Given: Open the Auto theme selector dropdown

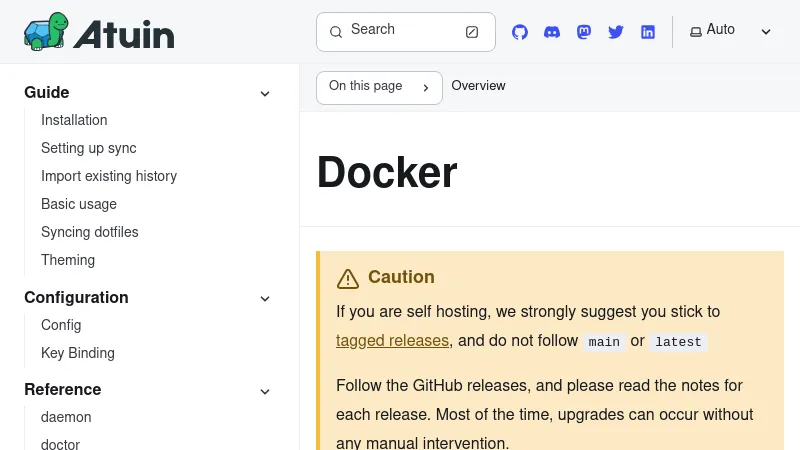Looking at the screenshot, I should click(x=731, y=32).
